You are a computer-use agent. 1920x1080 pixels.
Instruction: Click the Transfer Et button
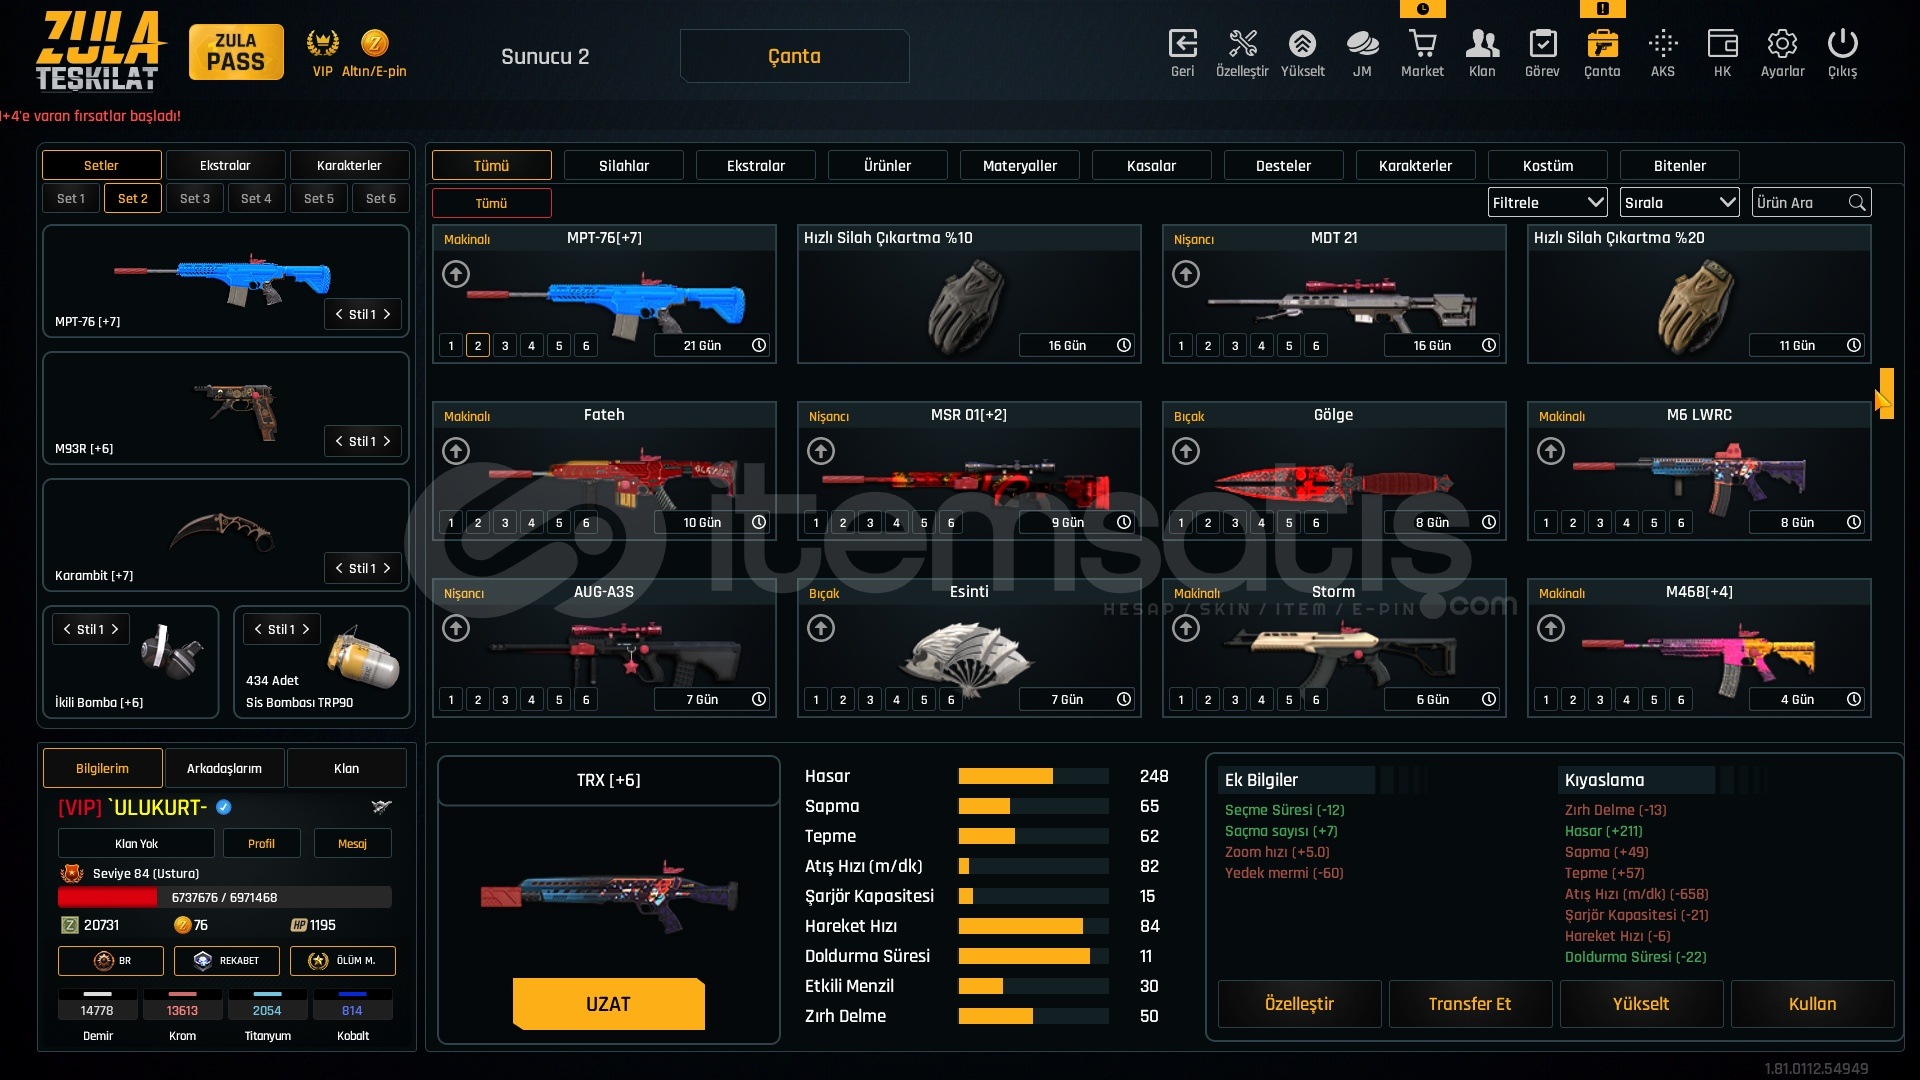1469,1004
